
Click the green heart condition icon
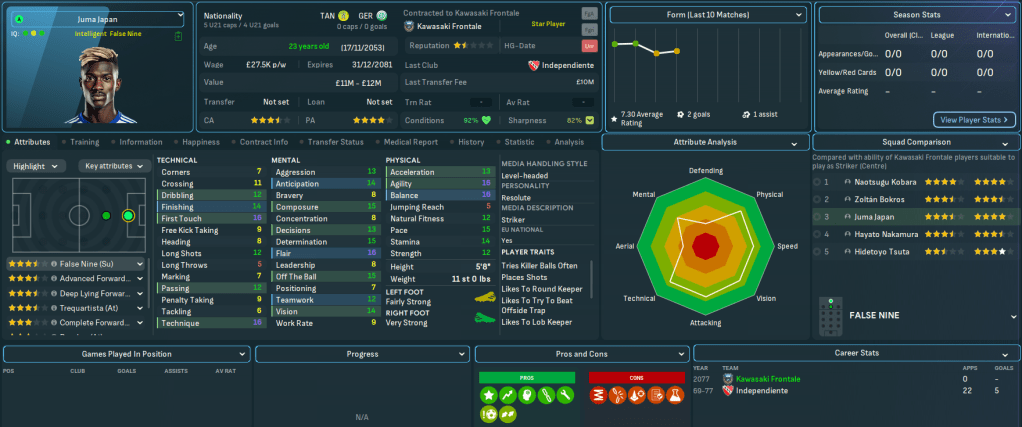pos(488,120)
